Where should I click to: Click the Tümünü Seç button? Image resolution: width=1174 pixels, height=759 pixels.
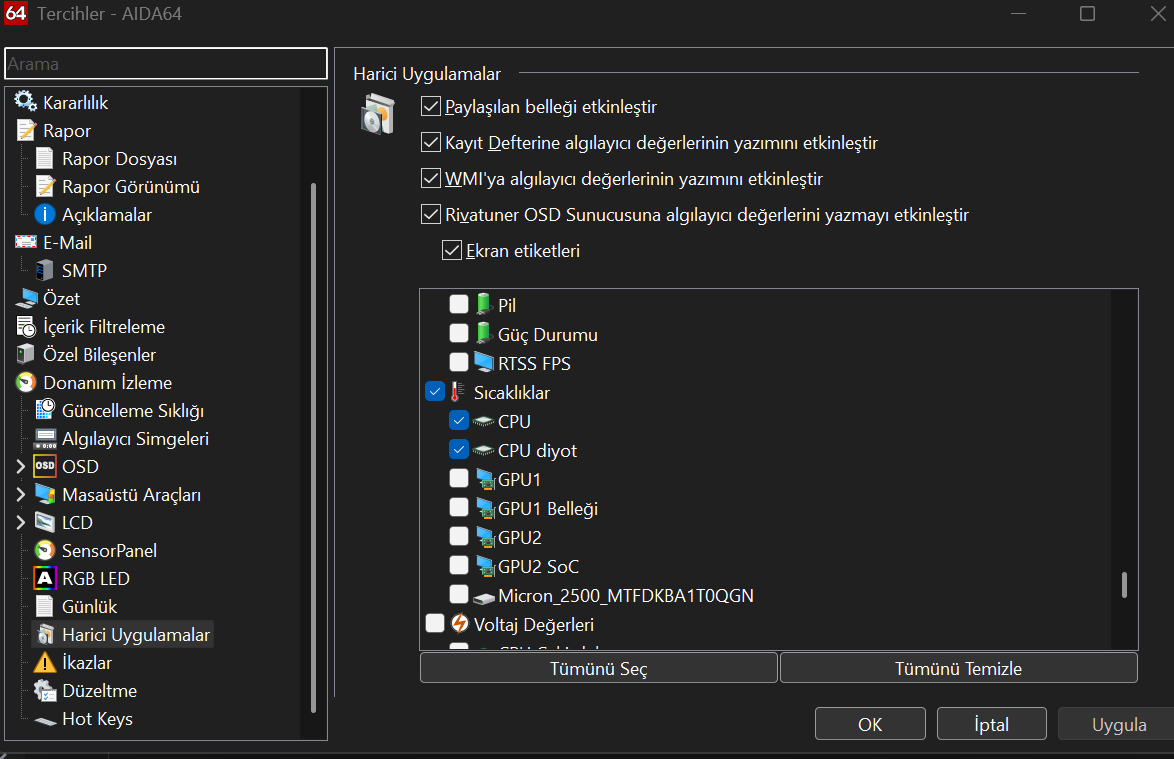tap(599, 668)
